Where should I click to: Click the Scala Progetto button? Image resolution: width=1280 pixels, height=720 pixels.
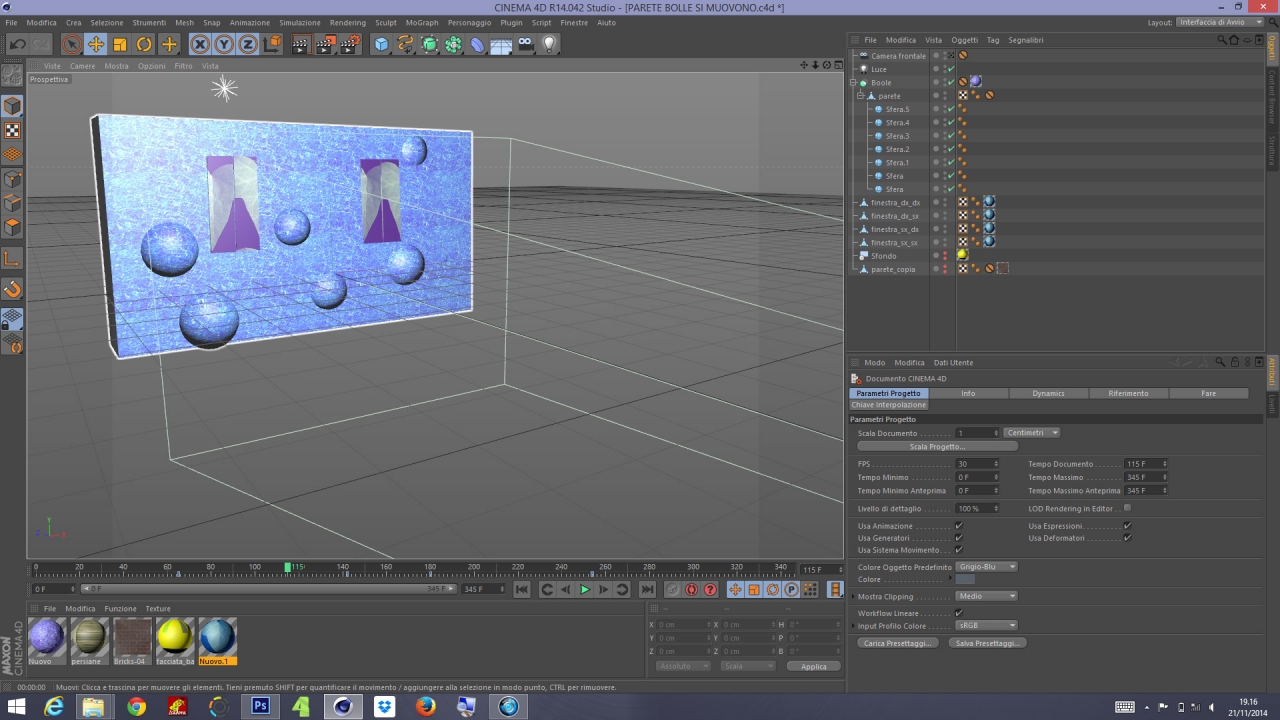point(937,446)
